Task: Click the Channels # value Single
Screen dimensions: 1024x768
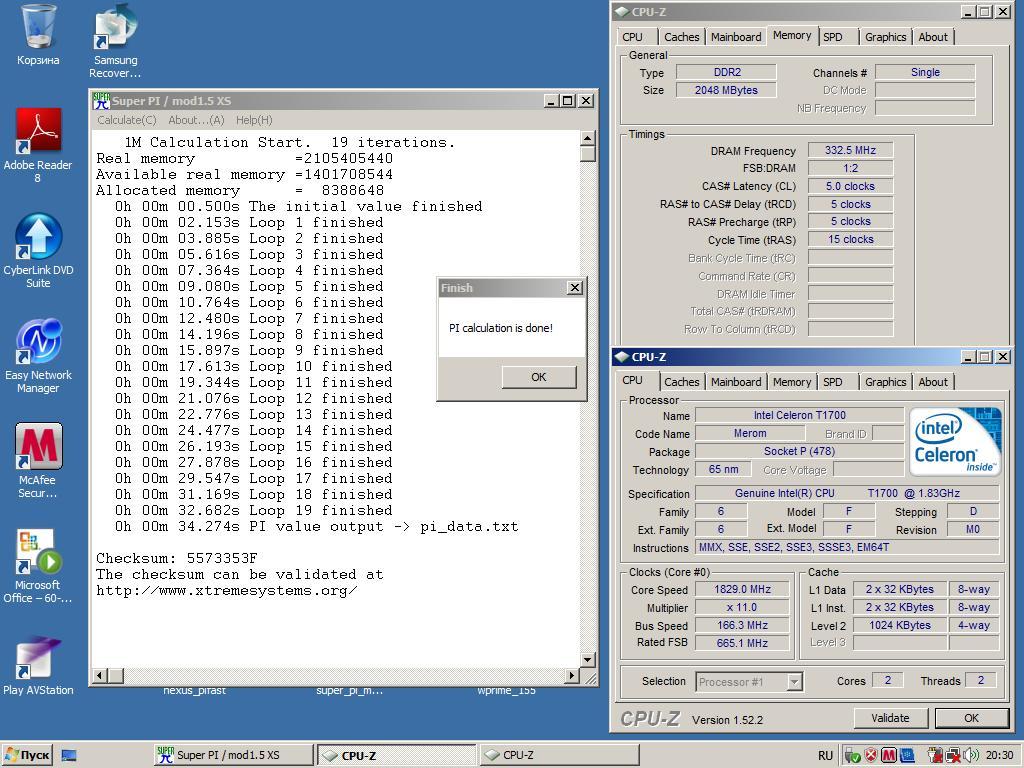Action: click(925, 72)
